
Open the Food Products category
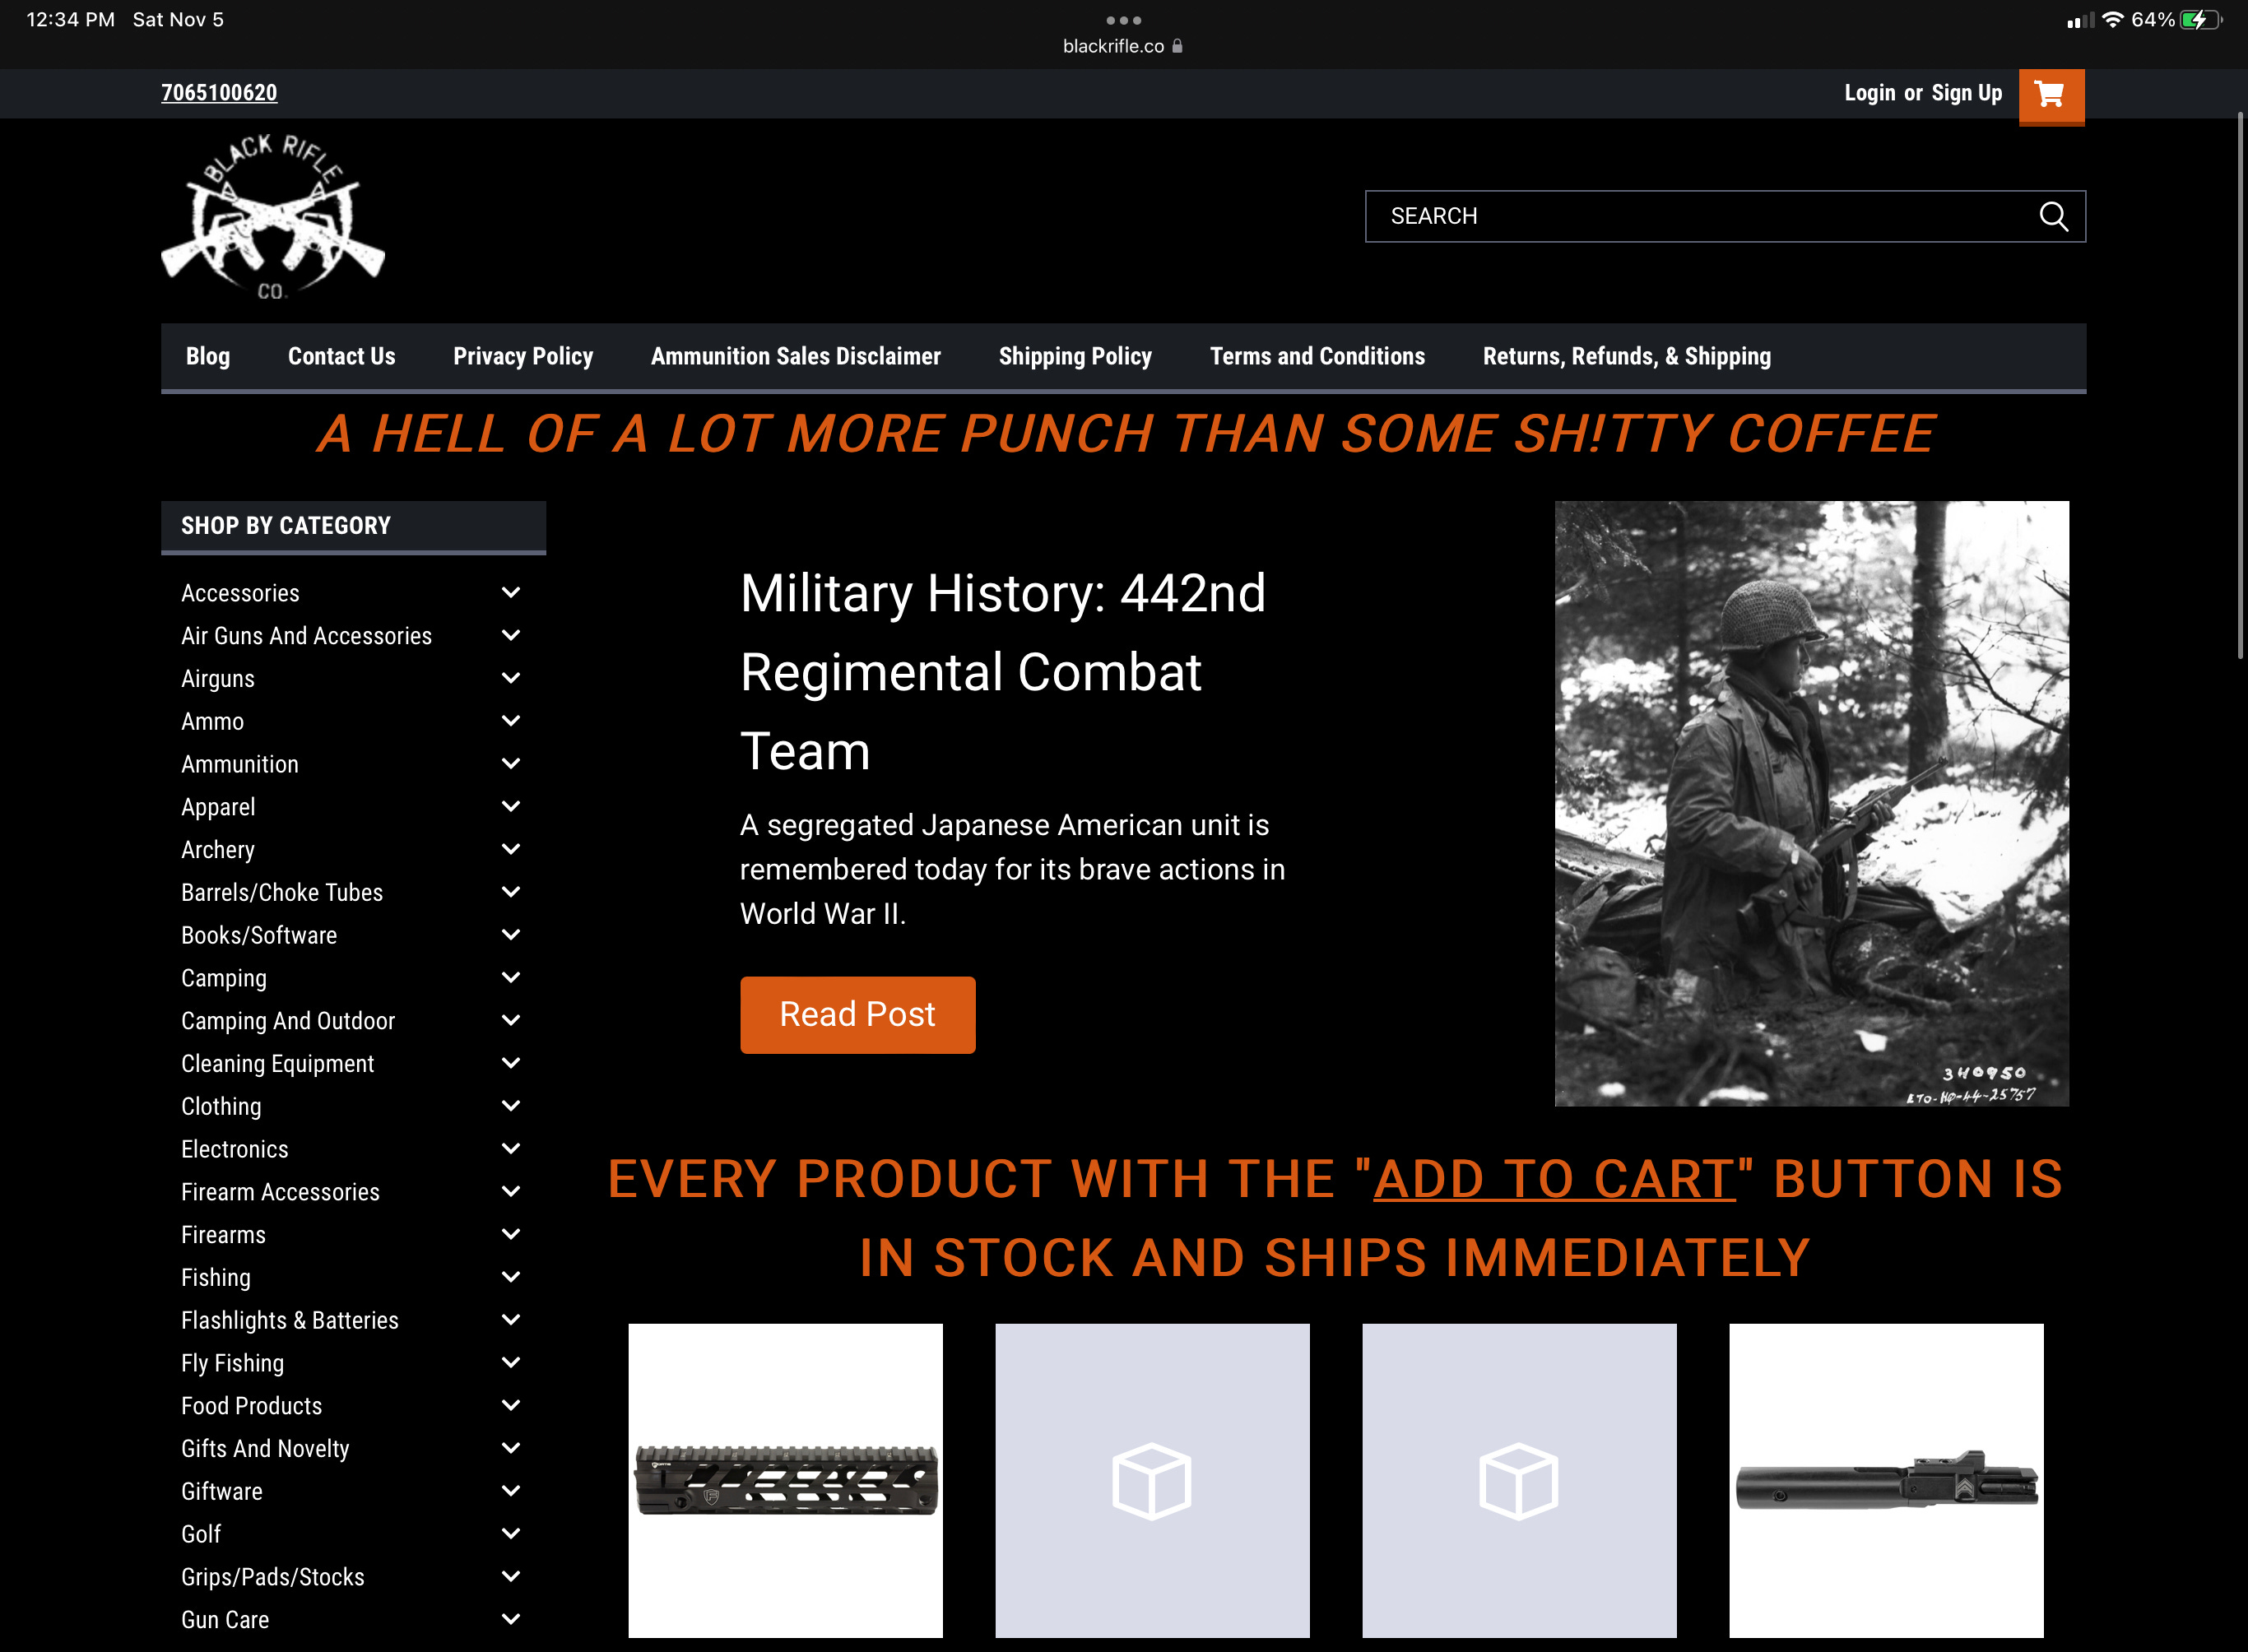[x=252, y=1406]
